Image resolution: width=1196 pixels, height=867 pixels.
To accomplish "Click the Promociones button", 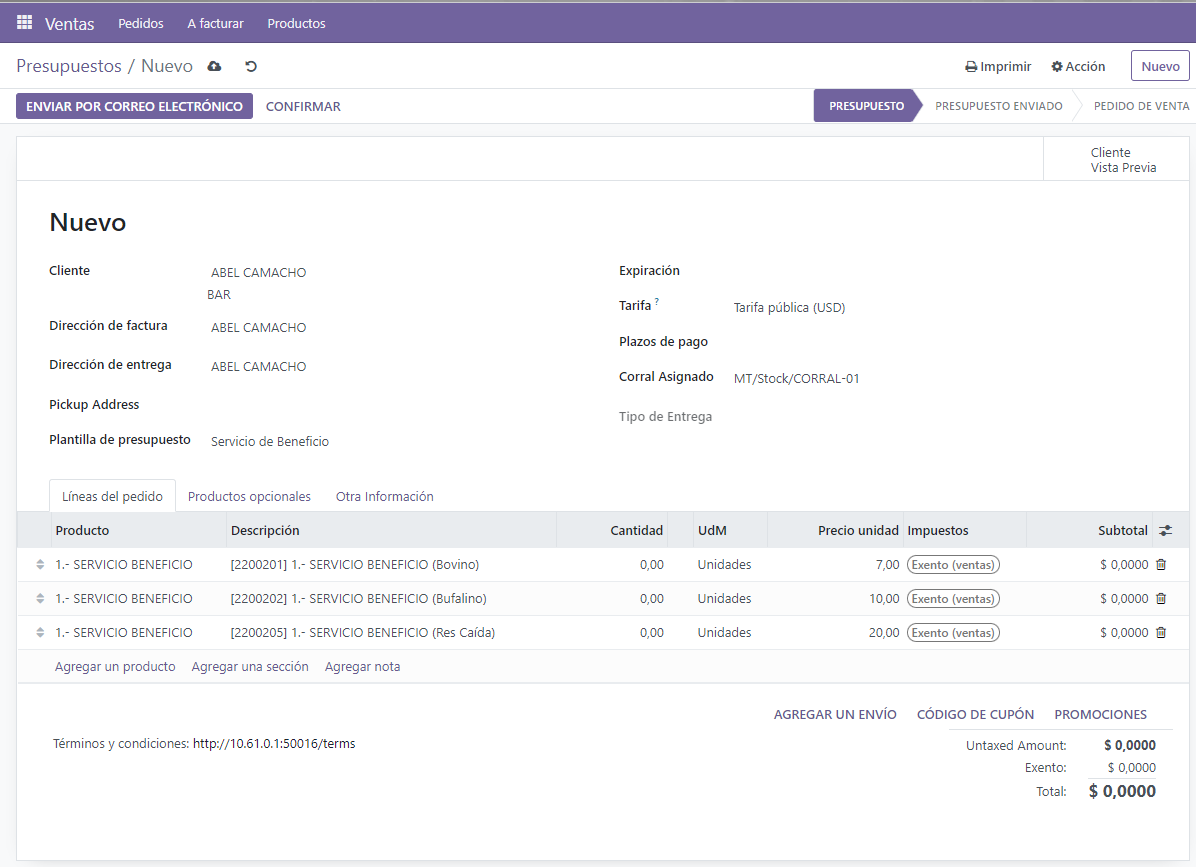I will click(x=1101, y=714).
